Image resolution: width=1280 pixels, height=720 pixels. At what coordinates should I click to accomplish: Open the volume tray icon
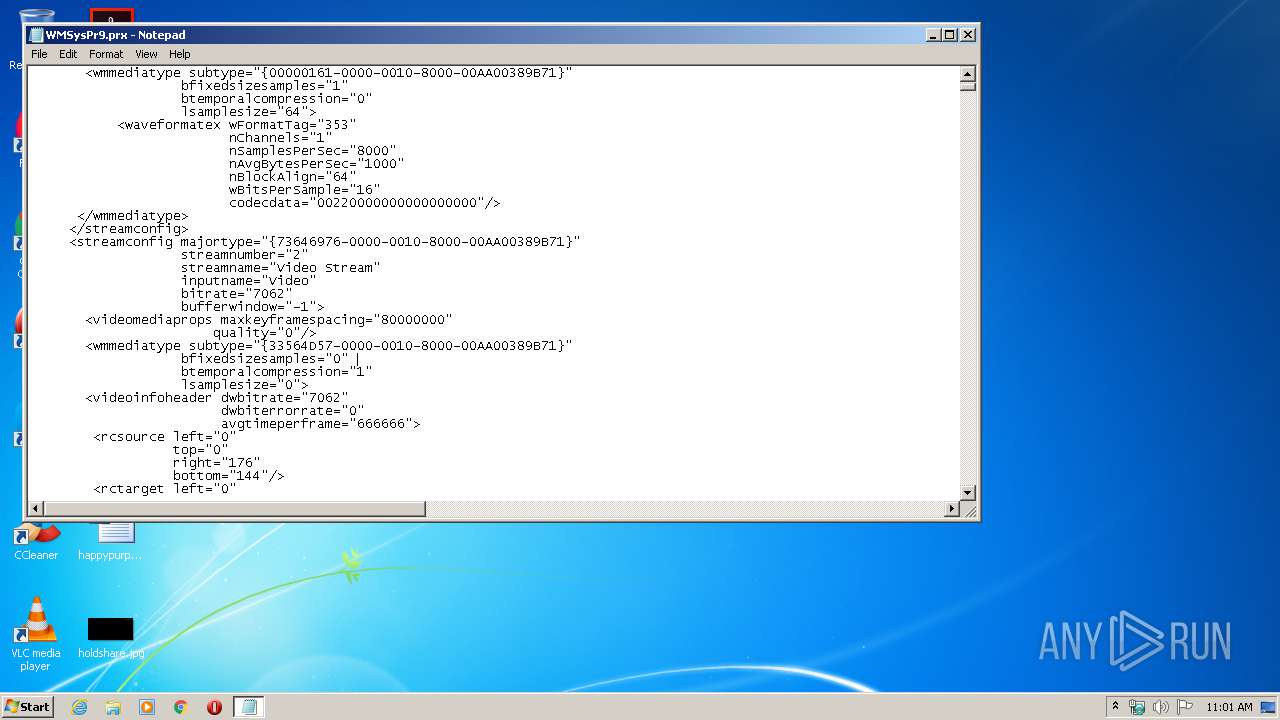click(x=1161, y=707)
